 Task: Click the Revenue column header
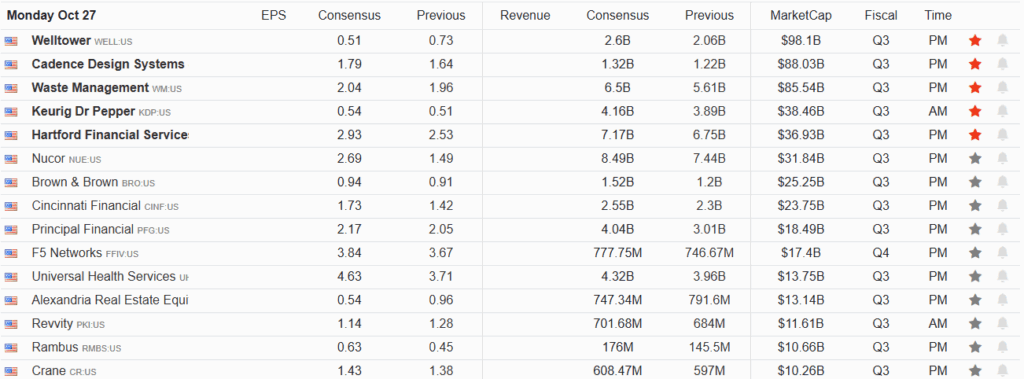pyautogui.click(x=525, y=15)
